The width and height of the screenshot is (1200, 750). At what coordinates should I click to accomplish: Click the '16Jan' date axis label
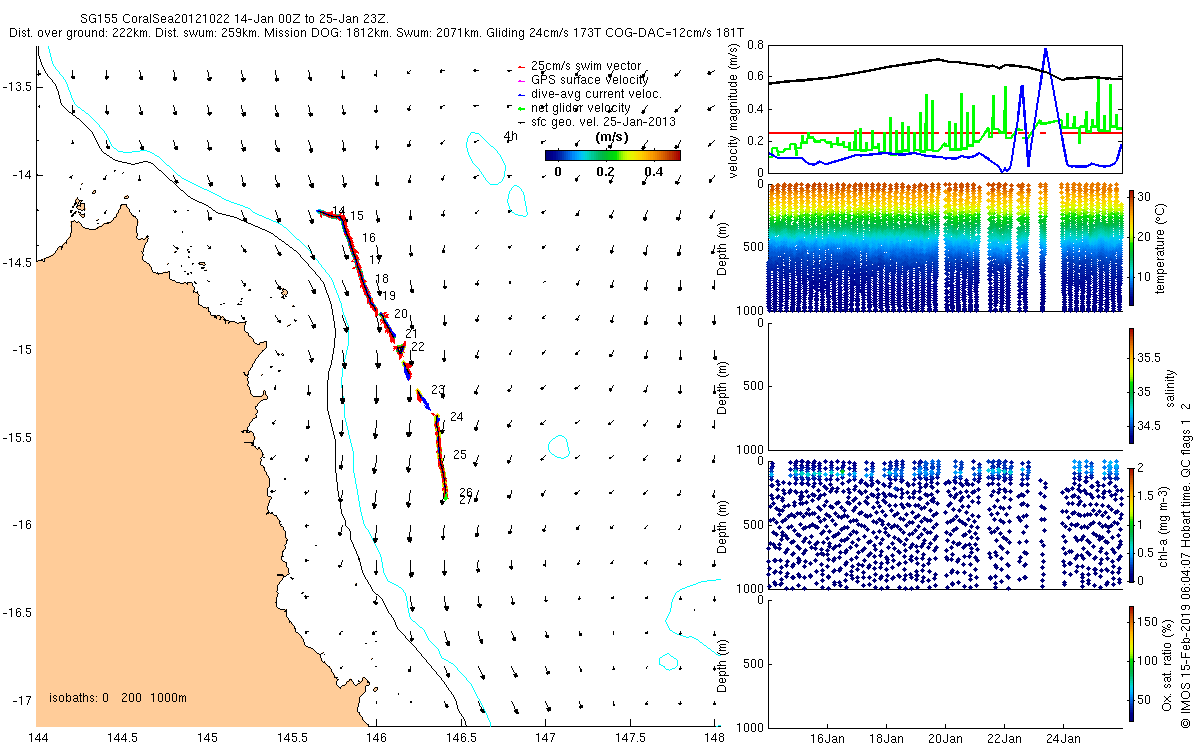(828, 740)
